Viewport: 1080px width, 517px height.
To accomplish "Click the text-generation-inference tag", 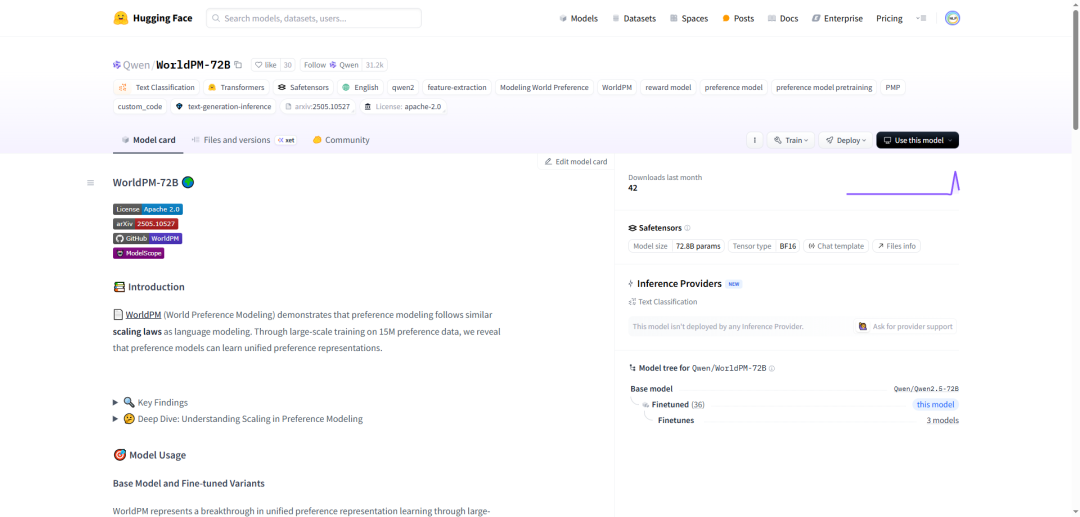I will [223, 107].
